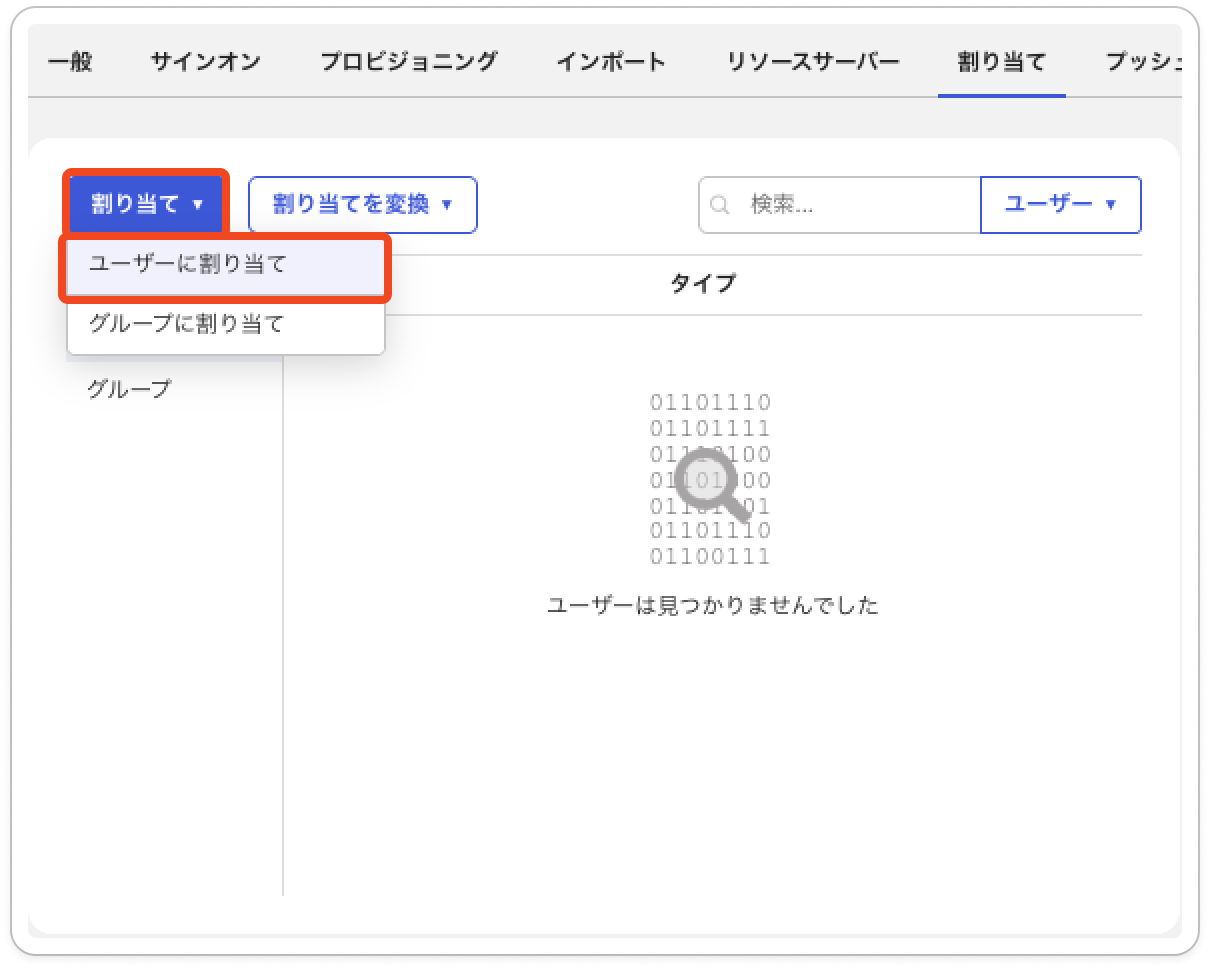Click the caret arrow on 割り当てを変換 button
Image resolution: width=1210 pixels, height=970 pixels.
[x=446, y=205]
